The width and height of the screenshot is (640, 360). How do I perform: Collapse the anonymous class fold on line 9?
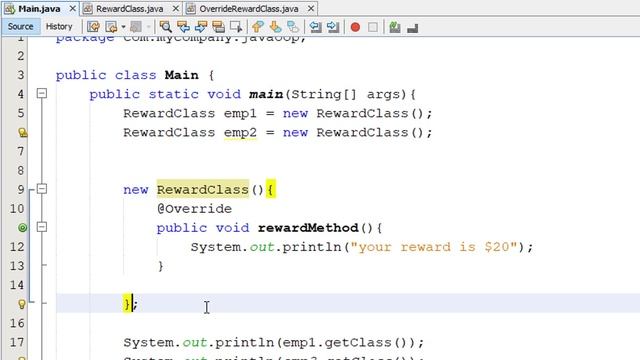42,189
